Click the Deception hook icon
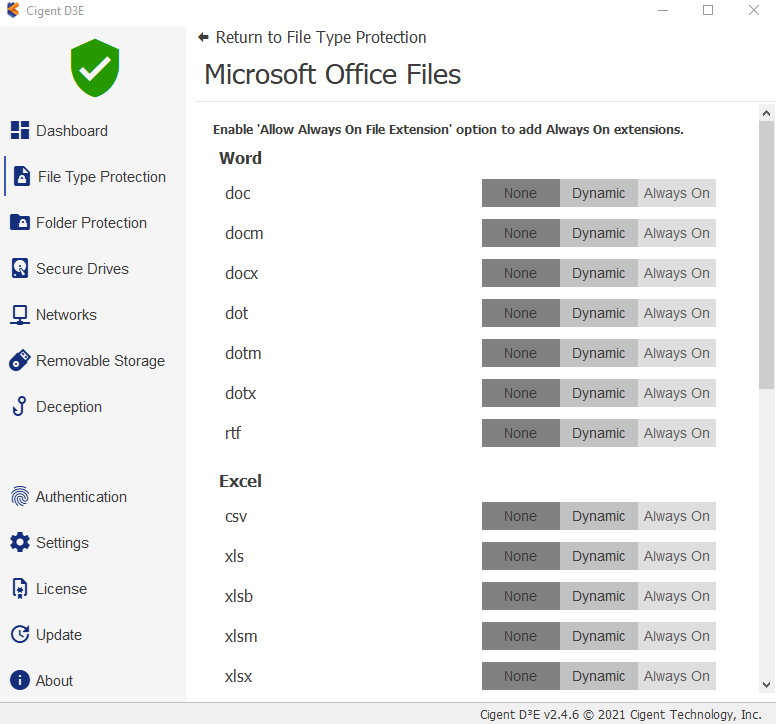 coord(20,406)
